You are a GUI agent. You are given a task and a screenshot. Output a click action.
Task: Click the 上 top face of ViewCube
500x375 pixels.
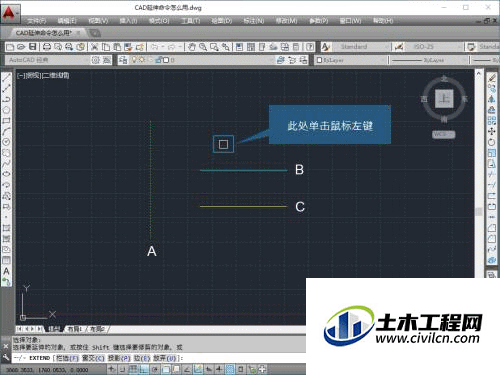444,99
